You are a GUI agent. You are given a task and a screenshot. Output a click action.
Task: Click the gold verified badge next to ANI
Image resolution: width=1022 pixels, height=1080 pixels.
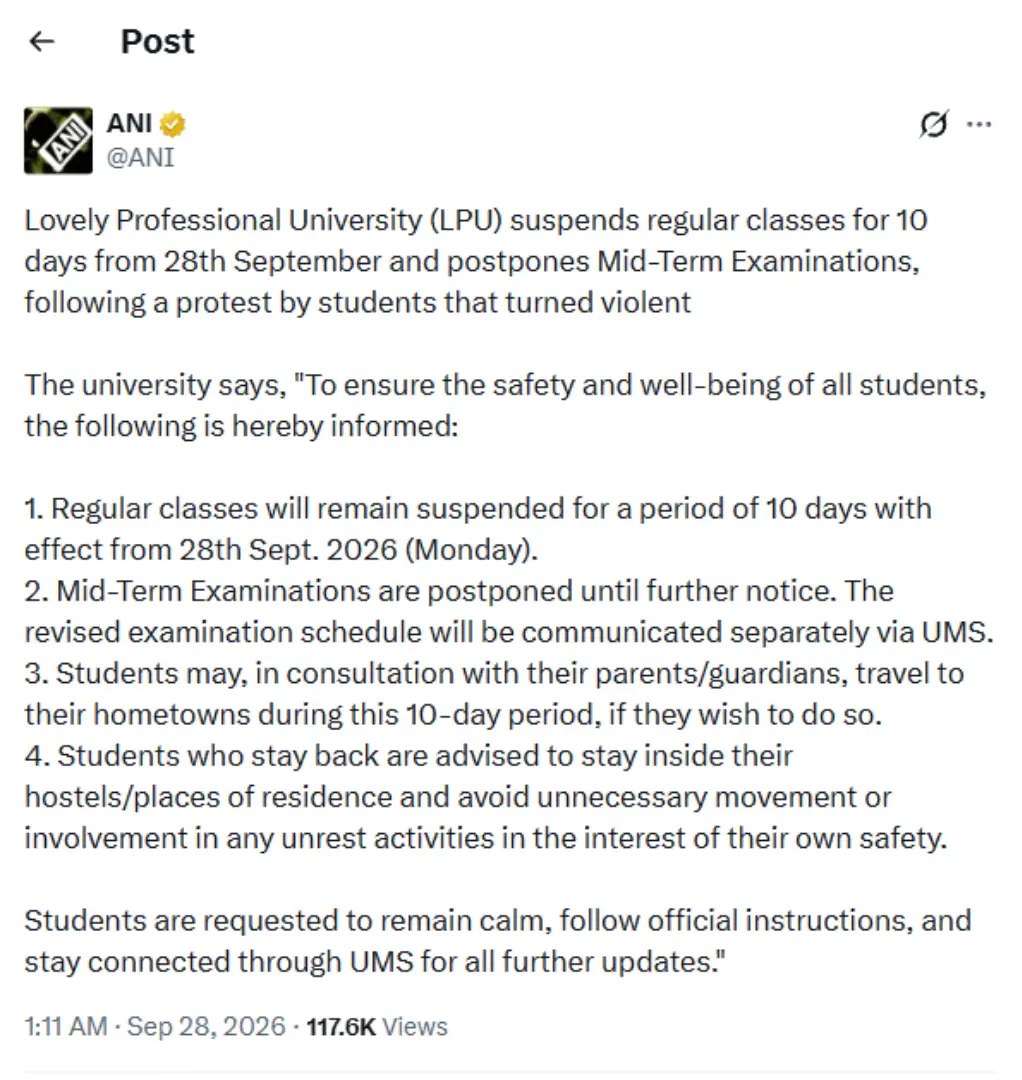172,125
